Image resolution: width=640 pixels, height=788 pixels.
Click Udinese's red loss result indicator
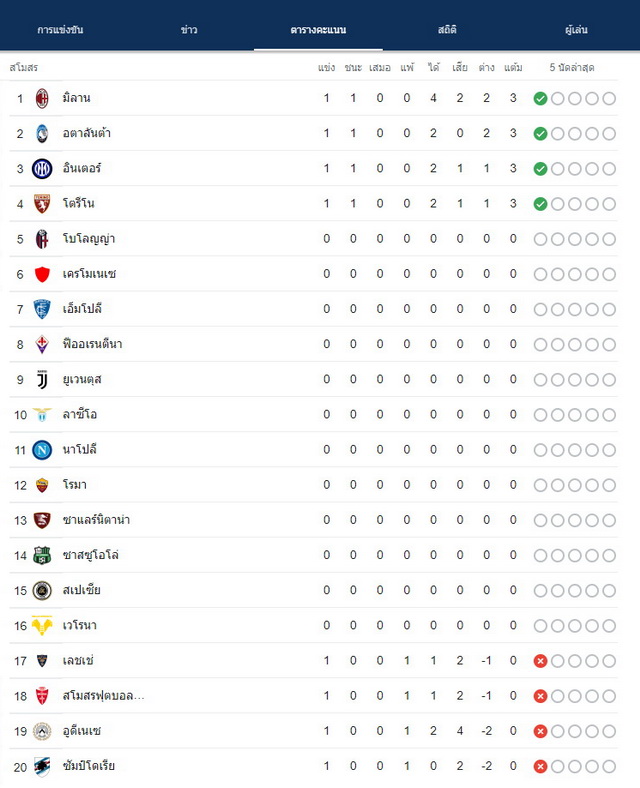(540, 731)
